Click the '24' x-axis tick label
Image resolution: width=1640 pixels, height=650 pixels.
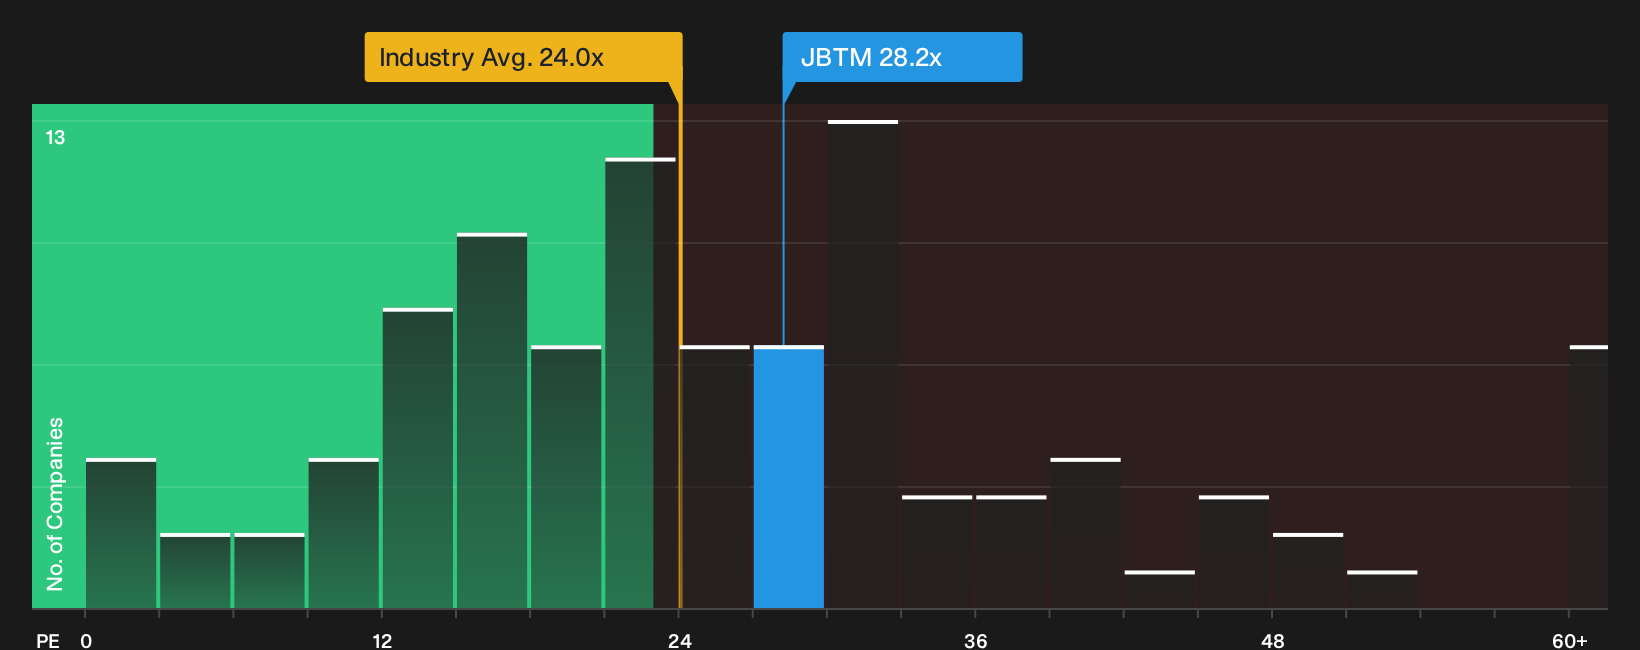(680, 641)
